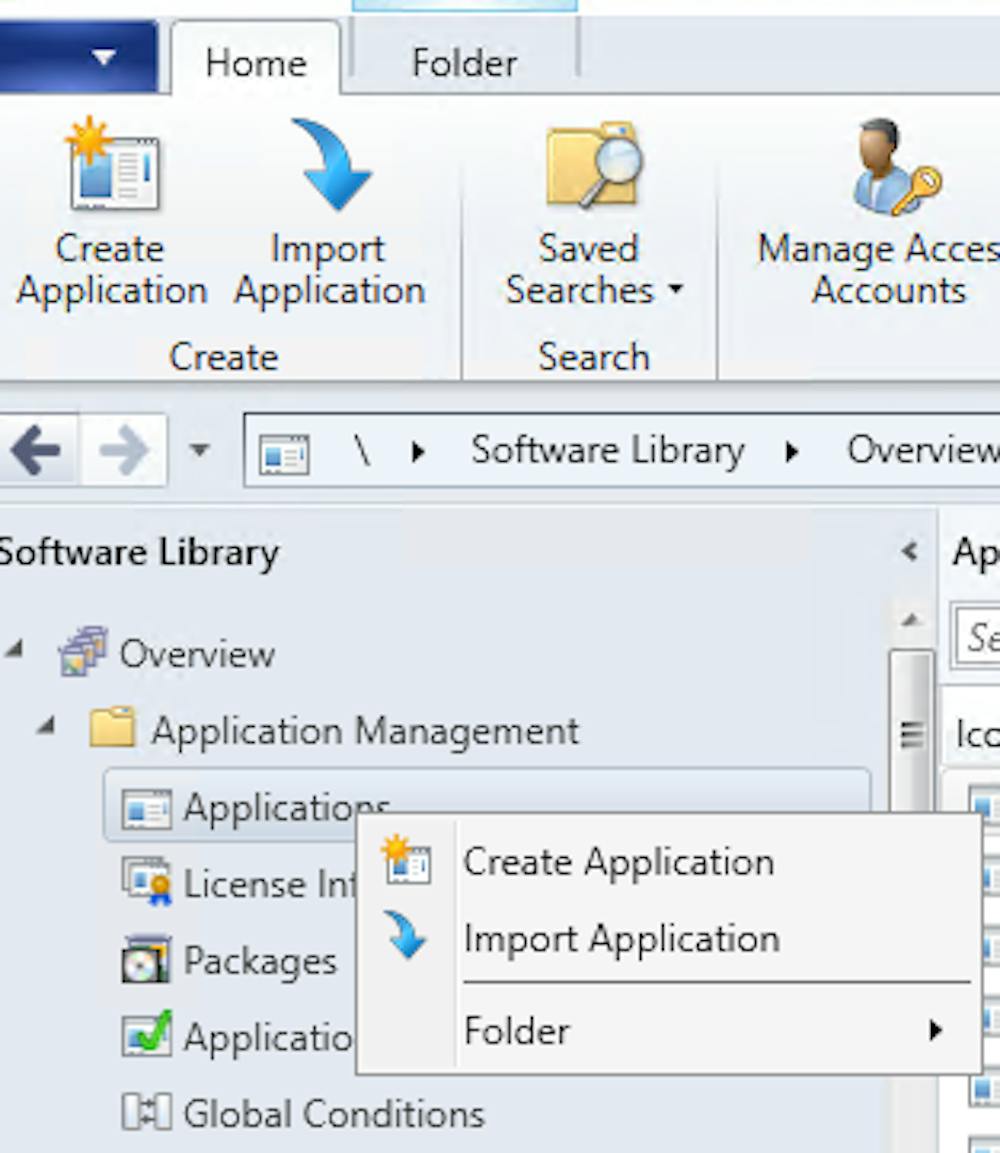This screenshot has height=1153, width=1000.
Task: Open the Folder submenu in context menu
Action: 517,1031
